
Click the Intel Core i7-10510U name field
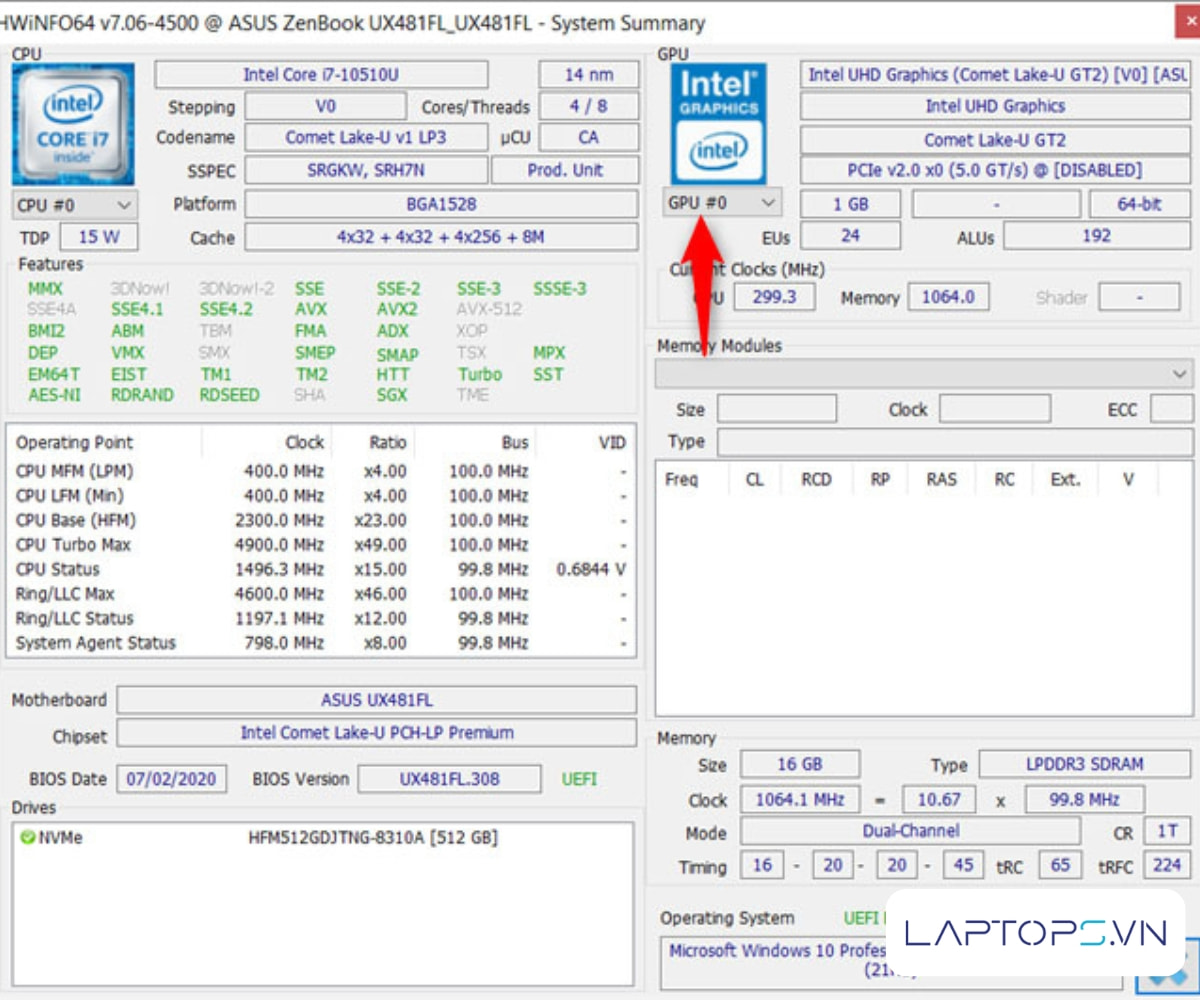(321, 75)
